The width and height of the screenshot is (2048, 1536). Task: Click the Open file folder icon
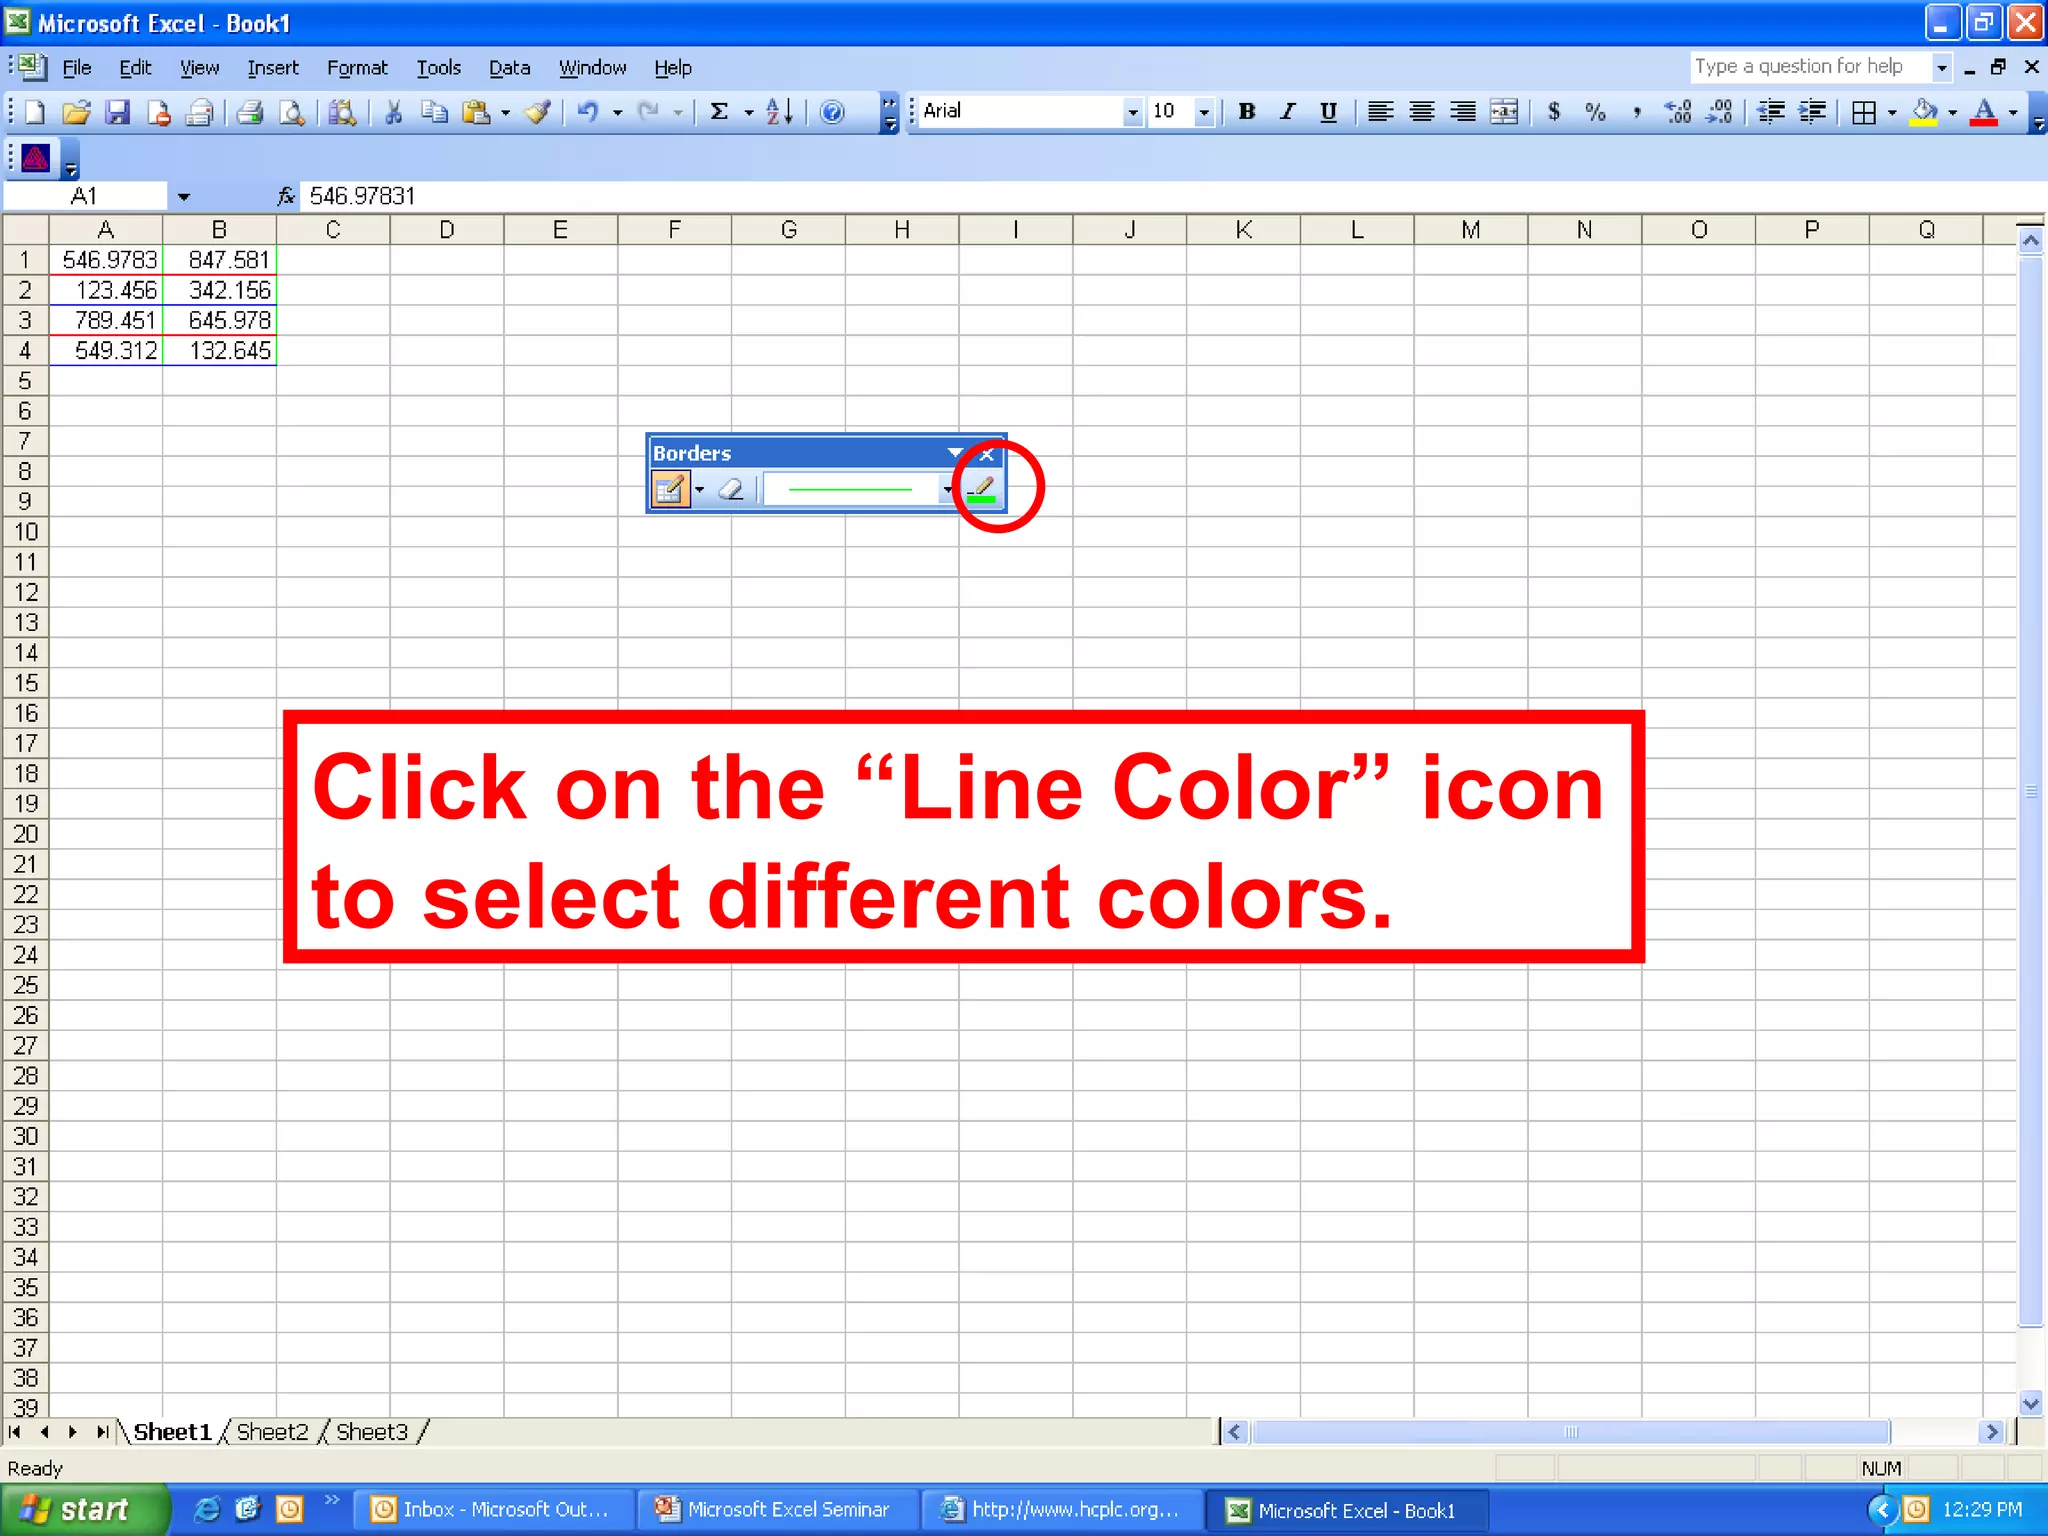[76, 112]
